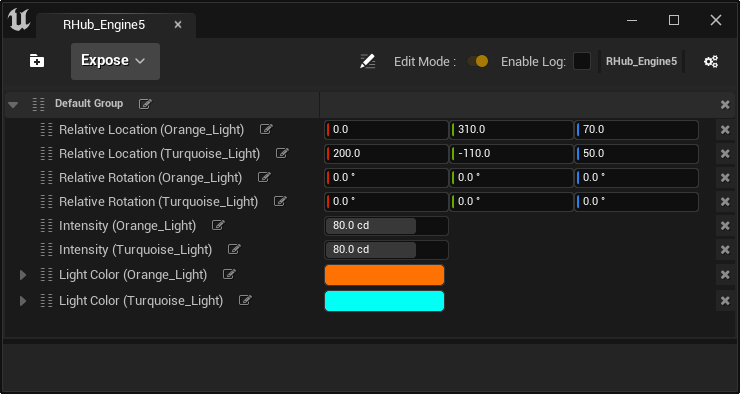Expand Light Color (Turquoise_Light) row
Image resolution: width=740 pixels, height=394 pixels.
click(x=23, y=301)
